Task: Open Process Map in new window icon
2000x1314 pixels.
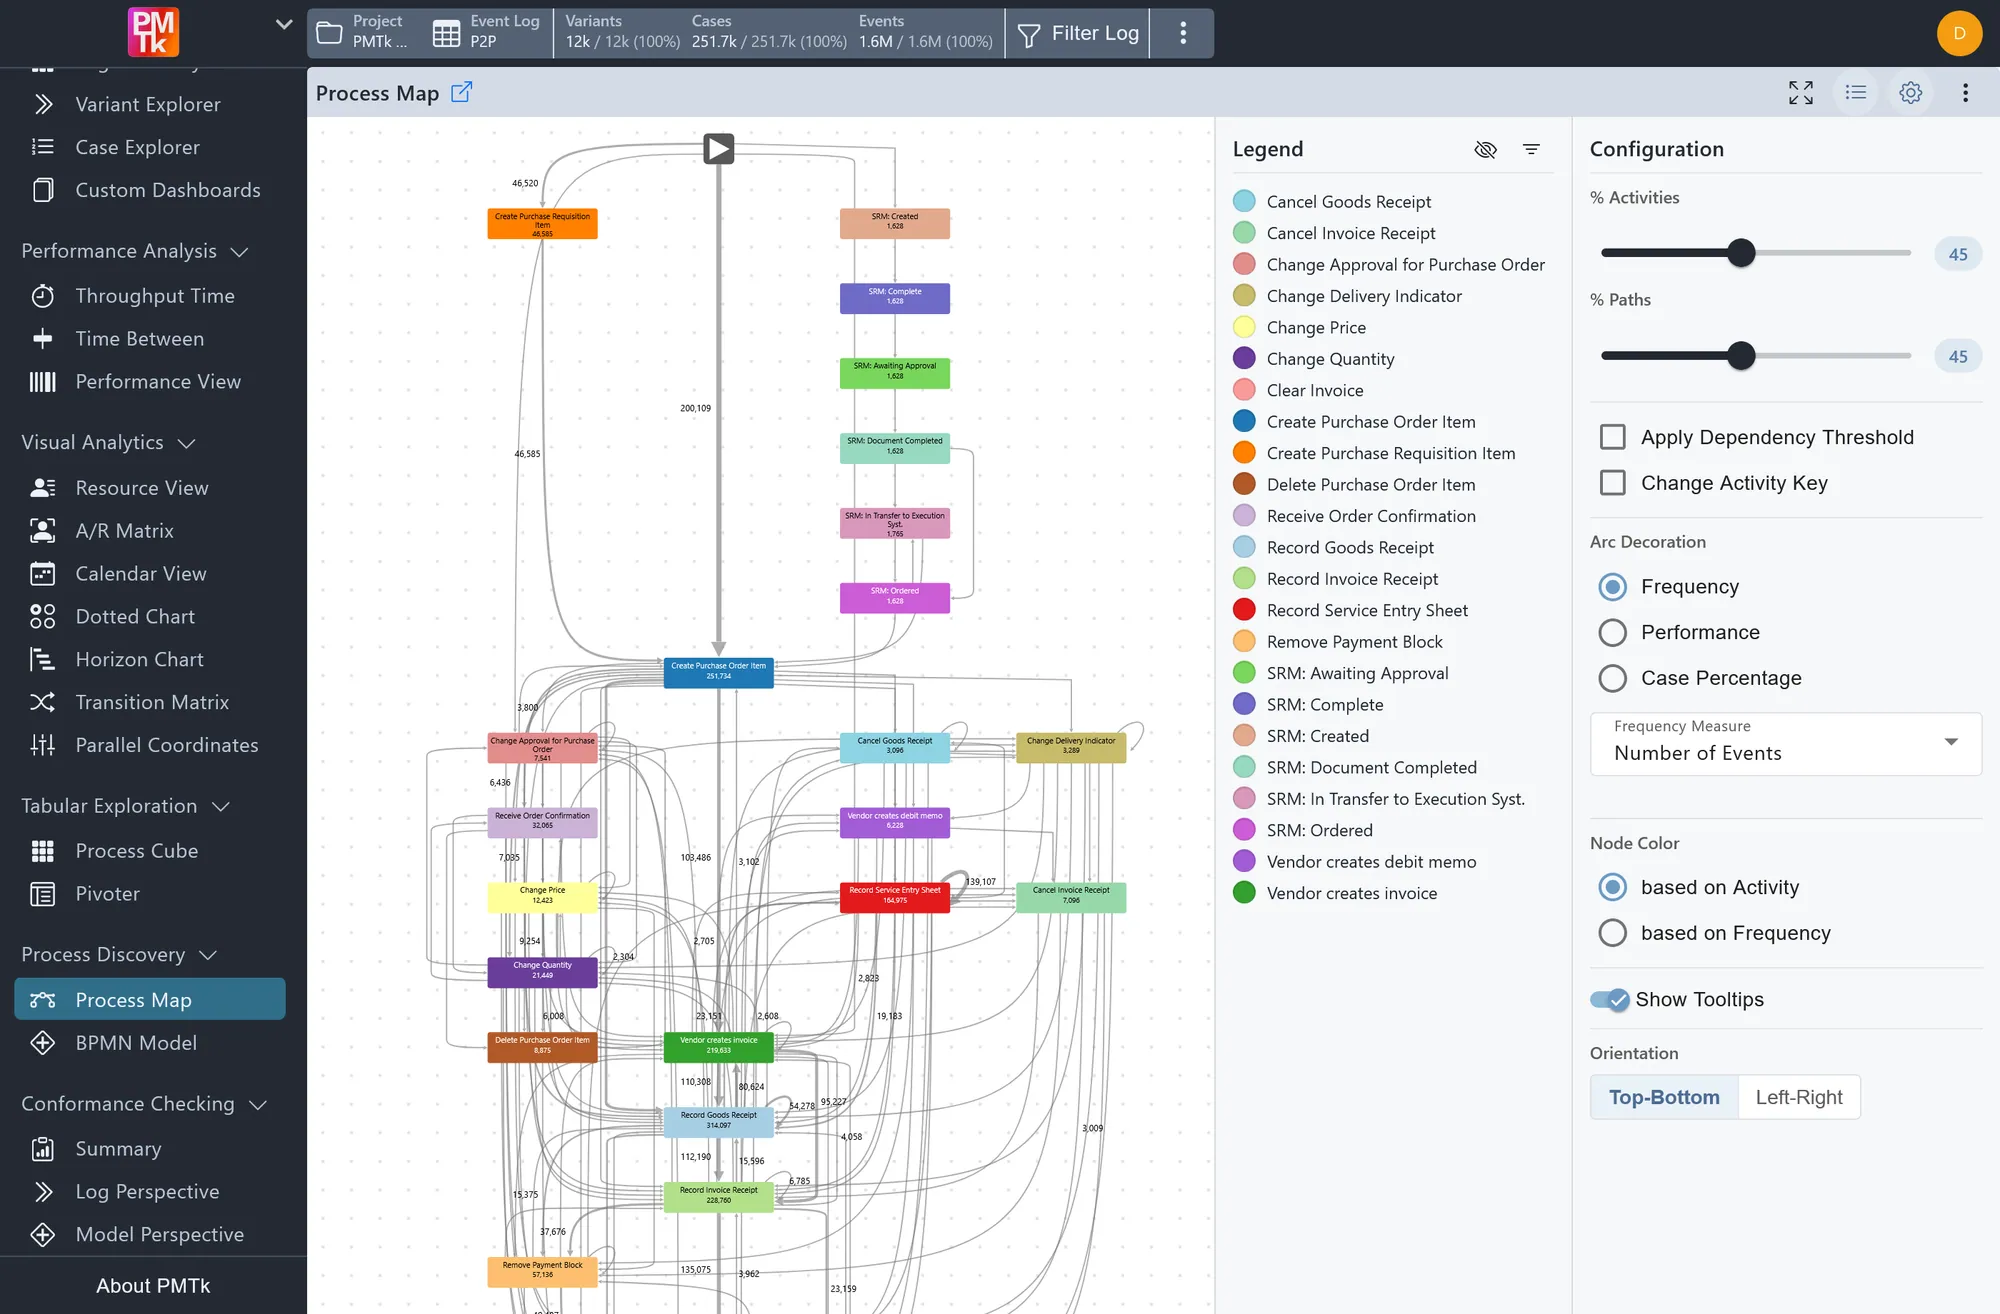Action: click(462, 92)
